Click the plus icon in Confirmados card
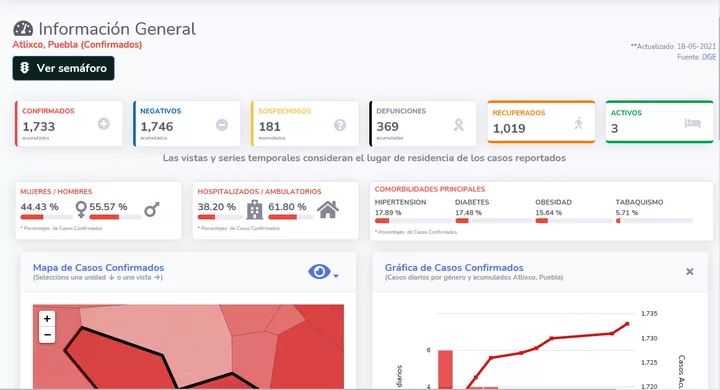The height and width of the screenshot is (390, 720). point(104,124)
